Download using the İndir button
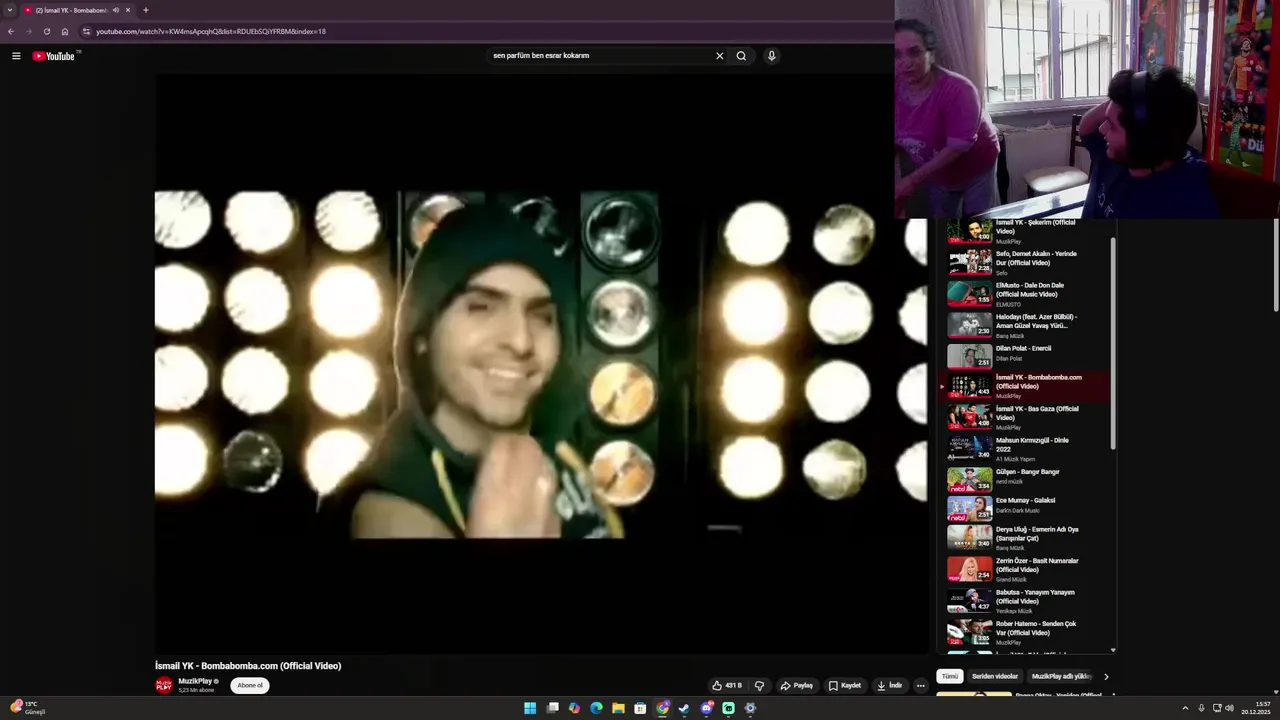 point(890,686)
